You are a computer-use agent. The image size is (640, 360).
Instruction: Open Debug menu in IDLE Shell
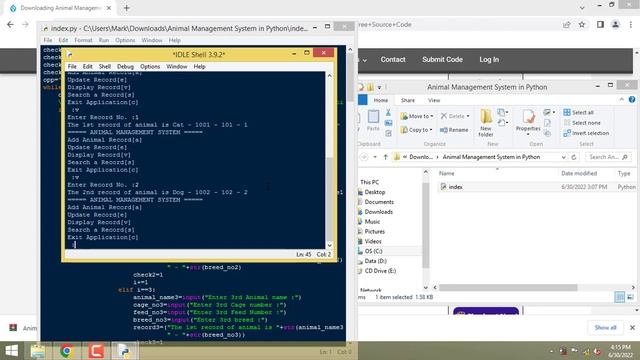125,67
